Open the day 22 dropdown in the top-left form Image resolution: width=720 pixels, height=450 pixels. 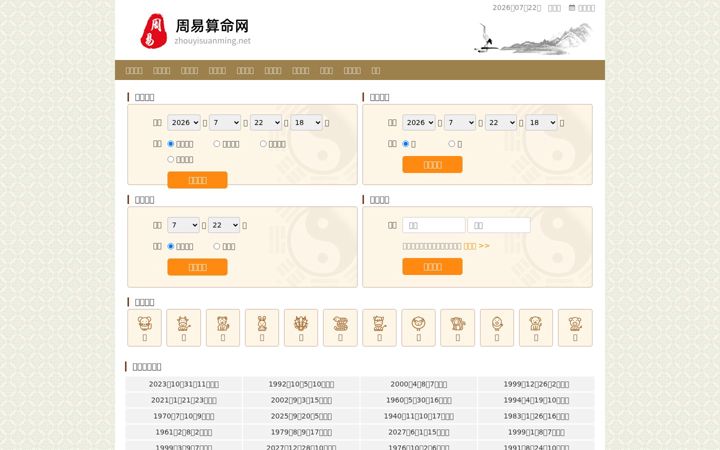pyautogui.click(x=266, y=123)
